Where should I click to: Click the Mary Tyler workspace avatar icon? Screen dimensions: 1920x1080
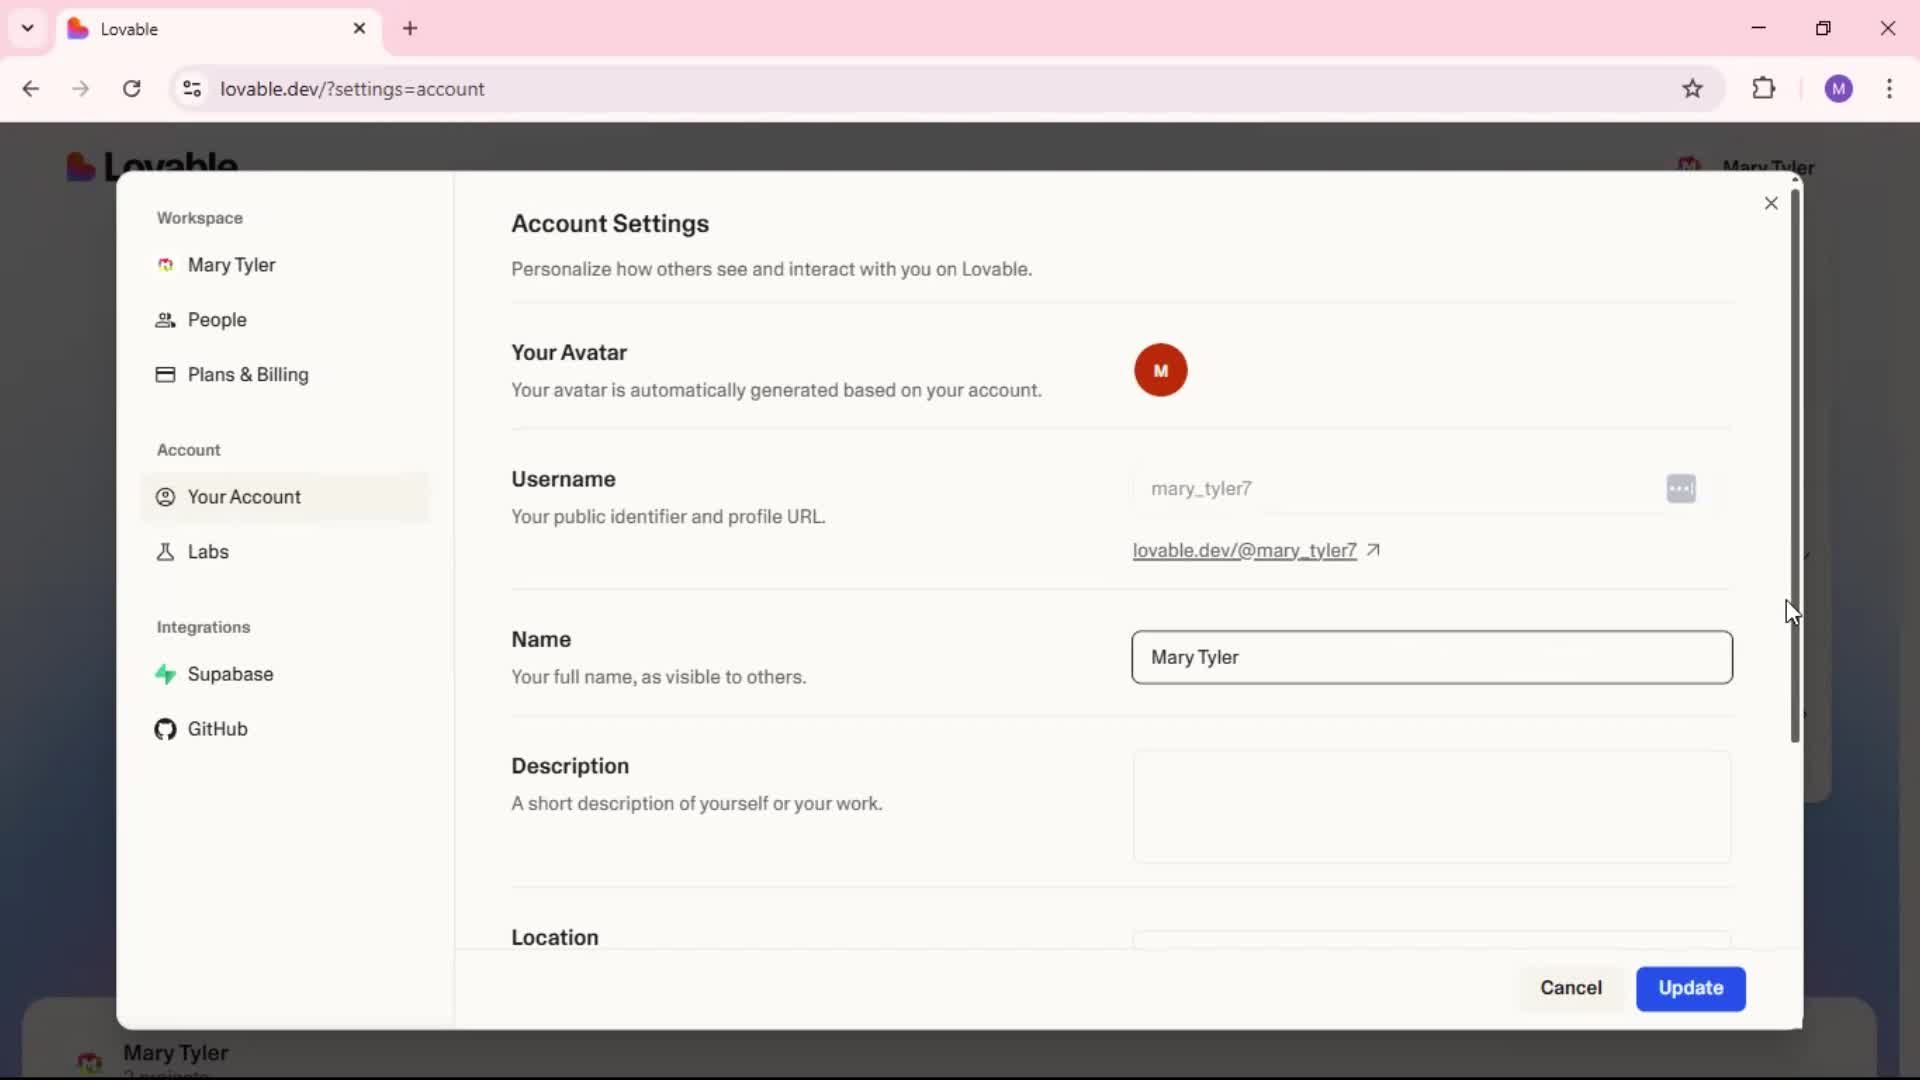coord(165,265)
